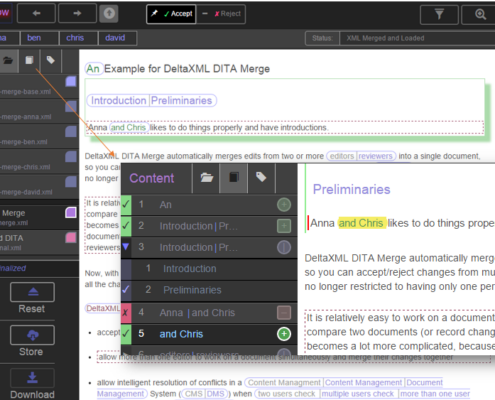Click the gray up-arrow circle icon

109,13
